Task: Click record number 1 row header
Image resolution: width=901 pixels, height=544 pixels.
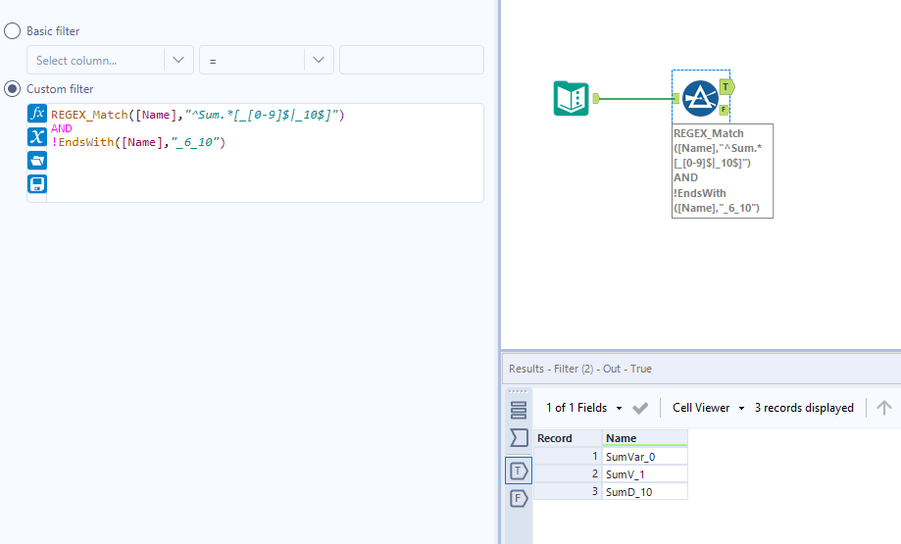Action: coord(568,457)
